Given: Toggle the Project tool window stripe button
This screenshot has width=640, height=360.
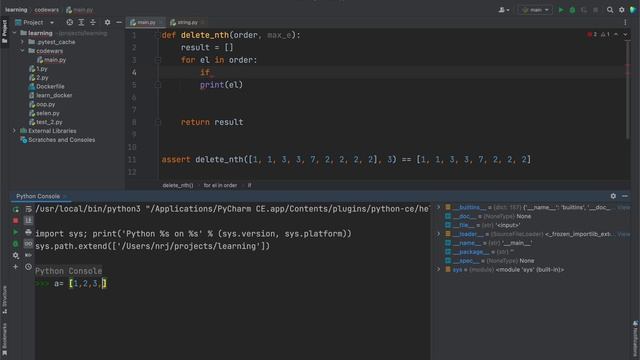Looking at the screenshot, I should click(x=4, y=31).
